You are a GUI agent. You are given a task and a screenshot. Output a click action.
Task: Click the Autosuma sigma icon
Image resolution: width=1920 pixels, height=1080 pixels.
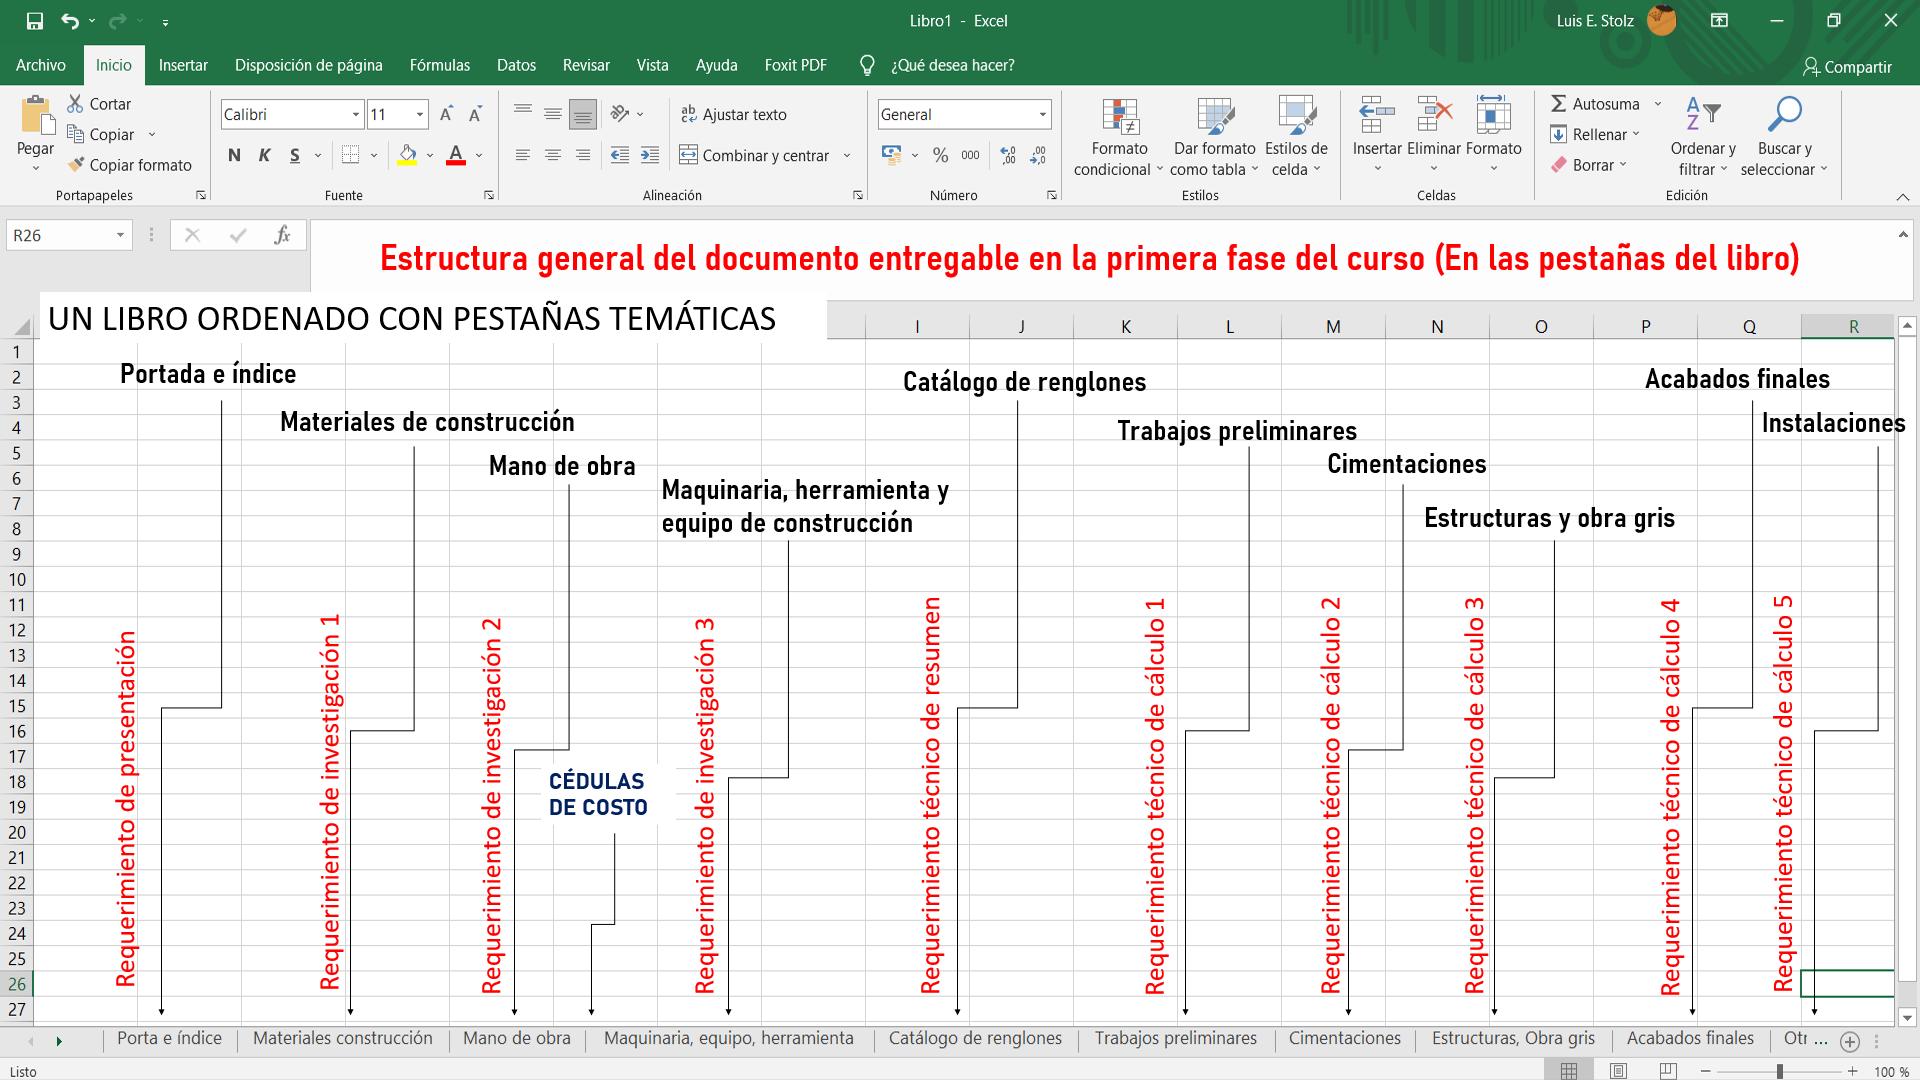pos(1558,104)
